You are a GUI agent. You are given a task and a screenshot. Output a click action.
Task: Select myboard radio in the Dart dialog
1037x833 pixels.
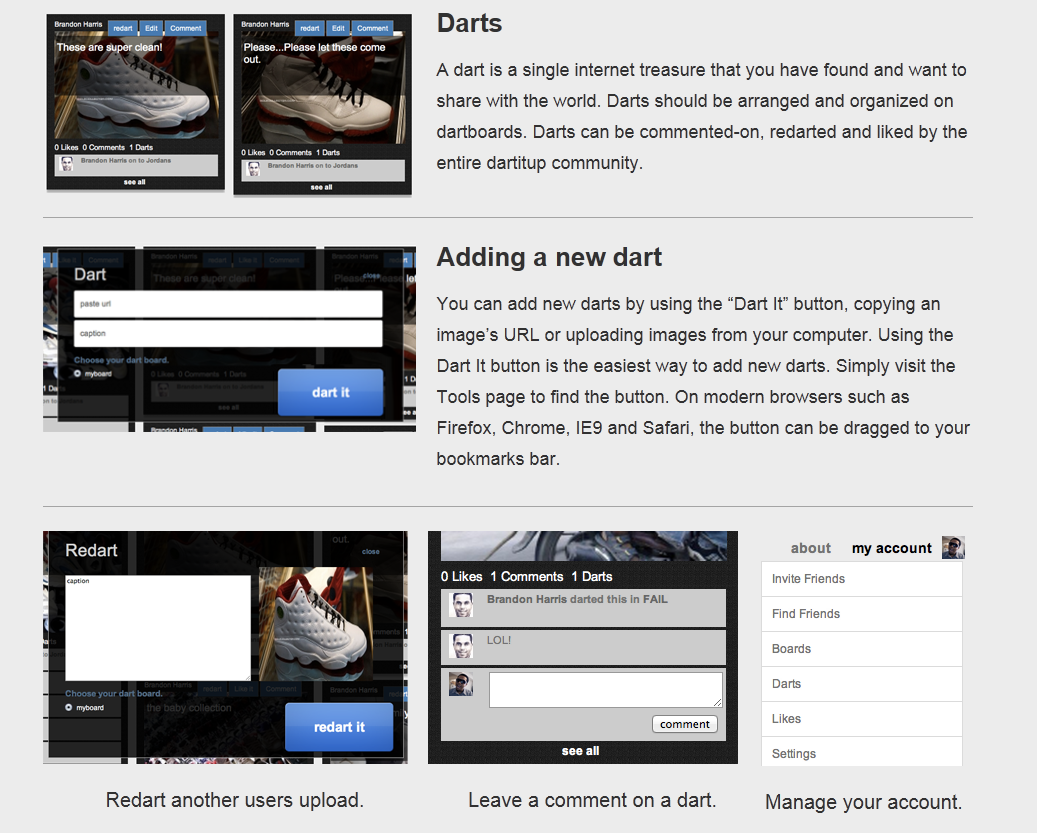pyautogui.click(x=78, y=374)
